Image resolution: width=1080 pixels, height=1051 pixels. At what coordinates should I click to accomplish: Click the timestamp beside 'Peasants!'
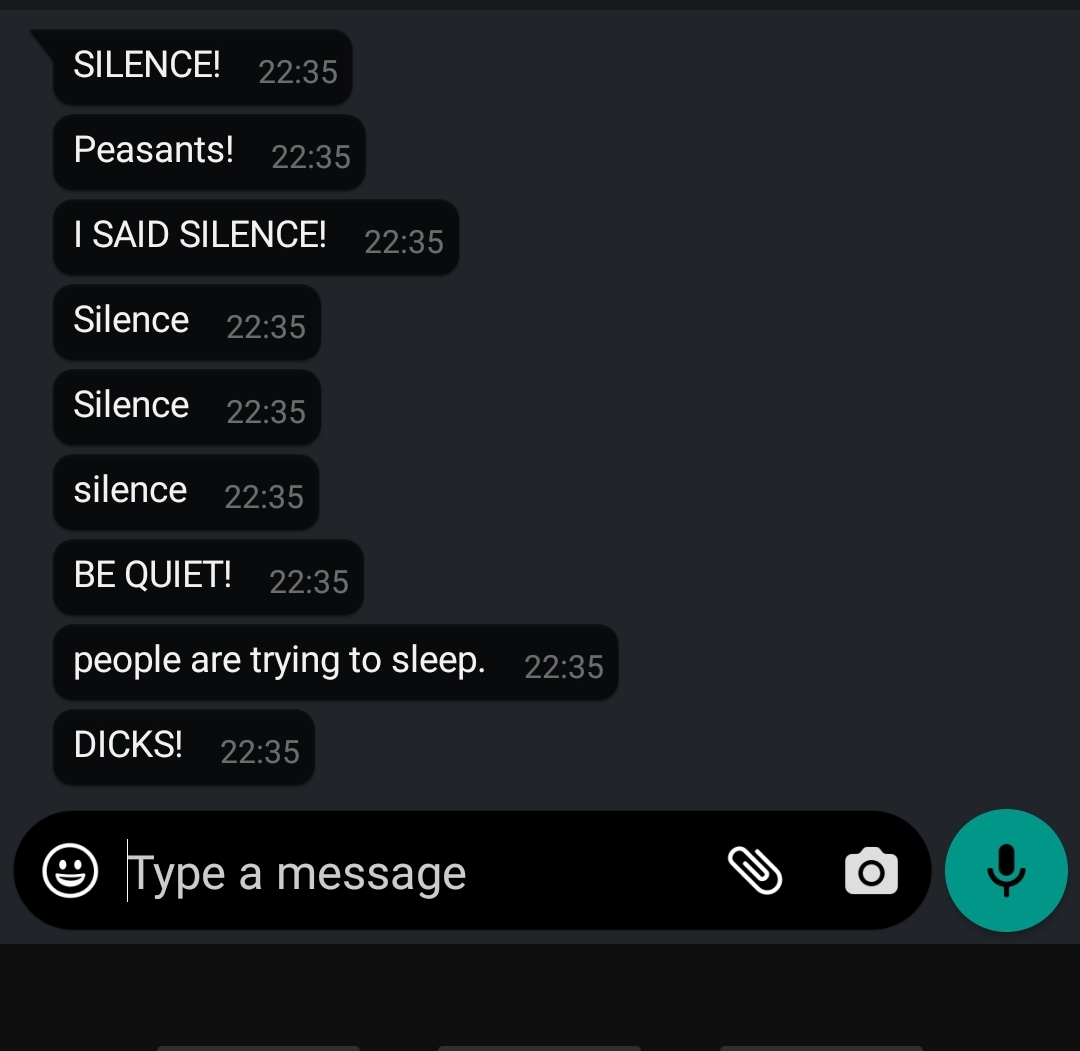(311, 157)
